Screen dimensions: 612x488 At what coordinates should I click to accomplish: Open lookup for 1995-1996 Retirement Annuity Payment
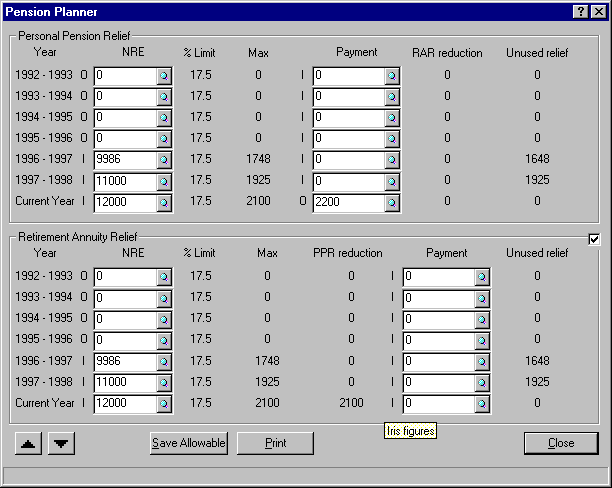pyautogui.click(x=482, y=341)
